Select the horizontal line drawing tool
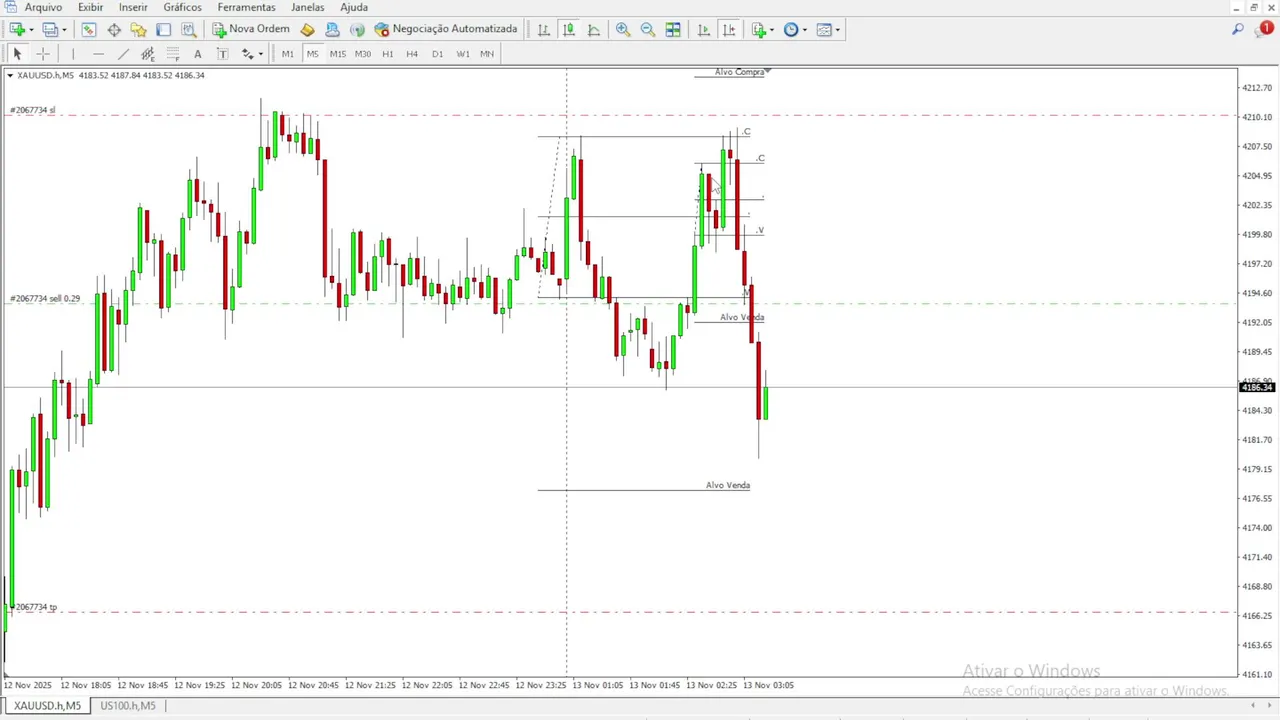The height and width of the screenshot is (720, 1280). (97, 54)
